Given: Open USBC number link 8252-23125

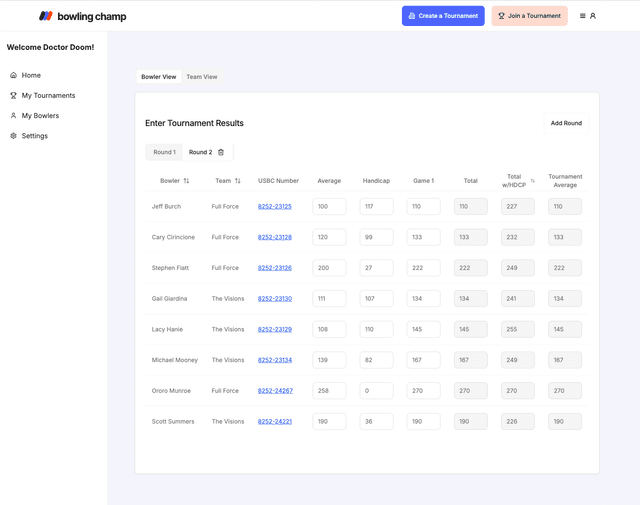Looking at the screenshot, I should pos(275,207).
